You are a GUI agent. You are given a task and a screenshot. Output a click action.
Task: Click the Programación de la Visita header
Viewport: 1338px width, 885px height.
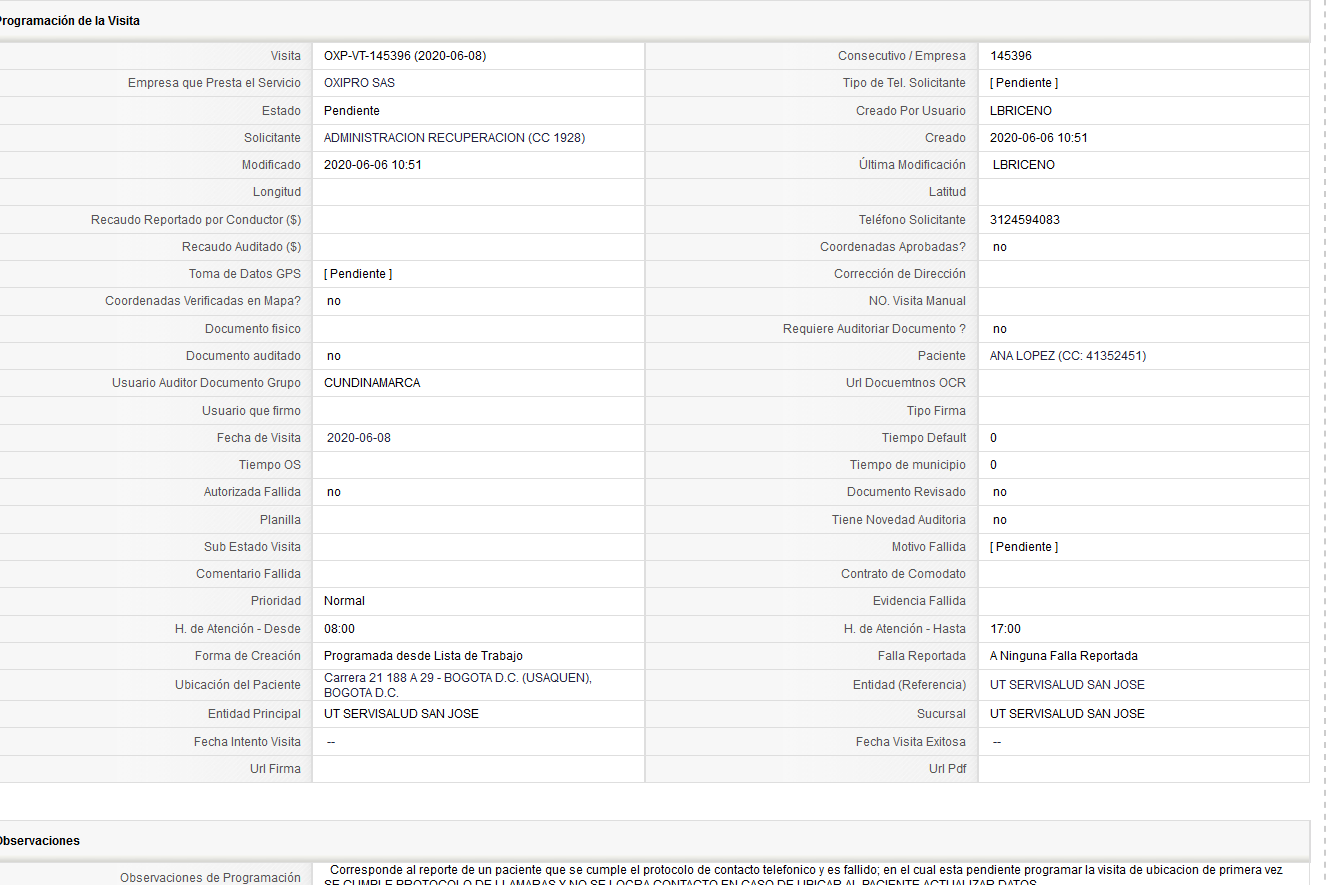[68, 21]
